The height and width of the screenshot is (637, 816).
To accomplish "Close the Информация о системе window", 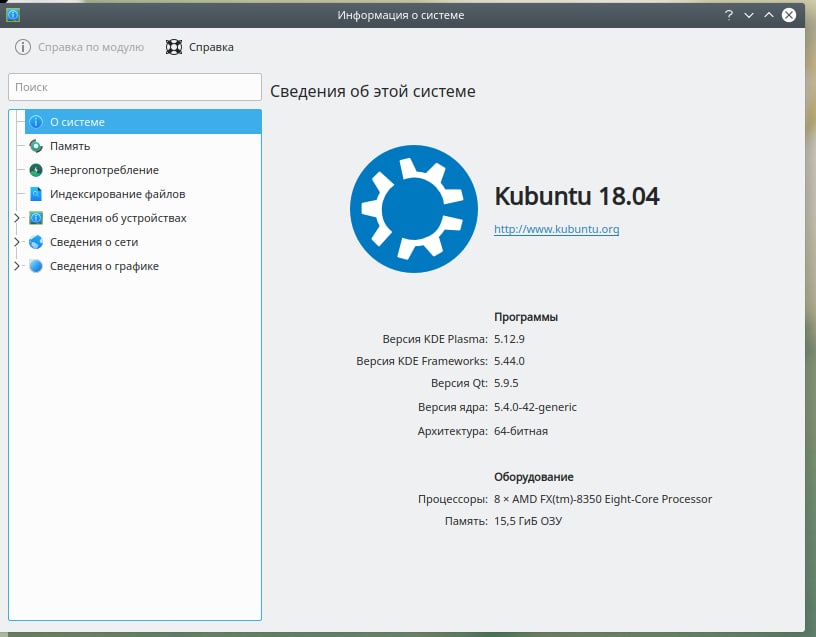I will 789,15.
